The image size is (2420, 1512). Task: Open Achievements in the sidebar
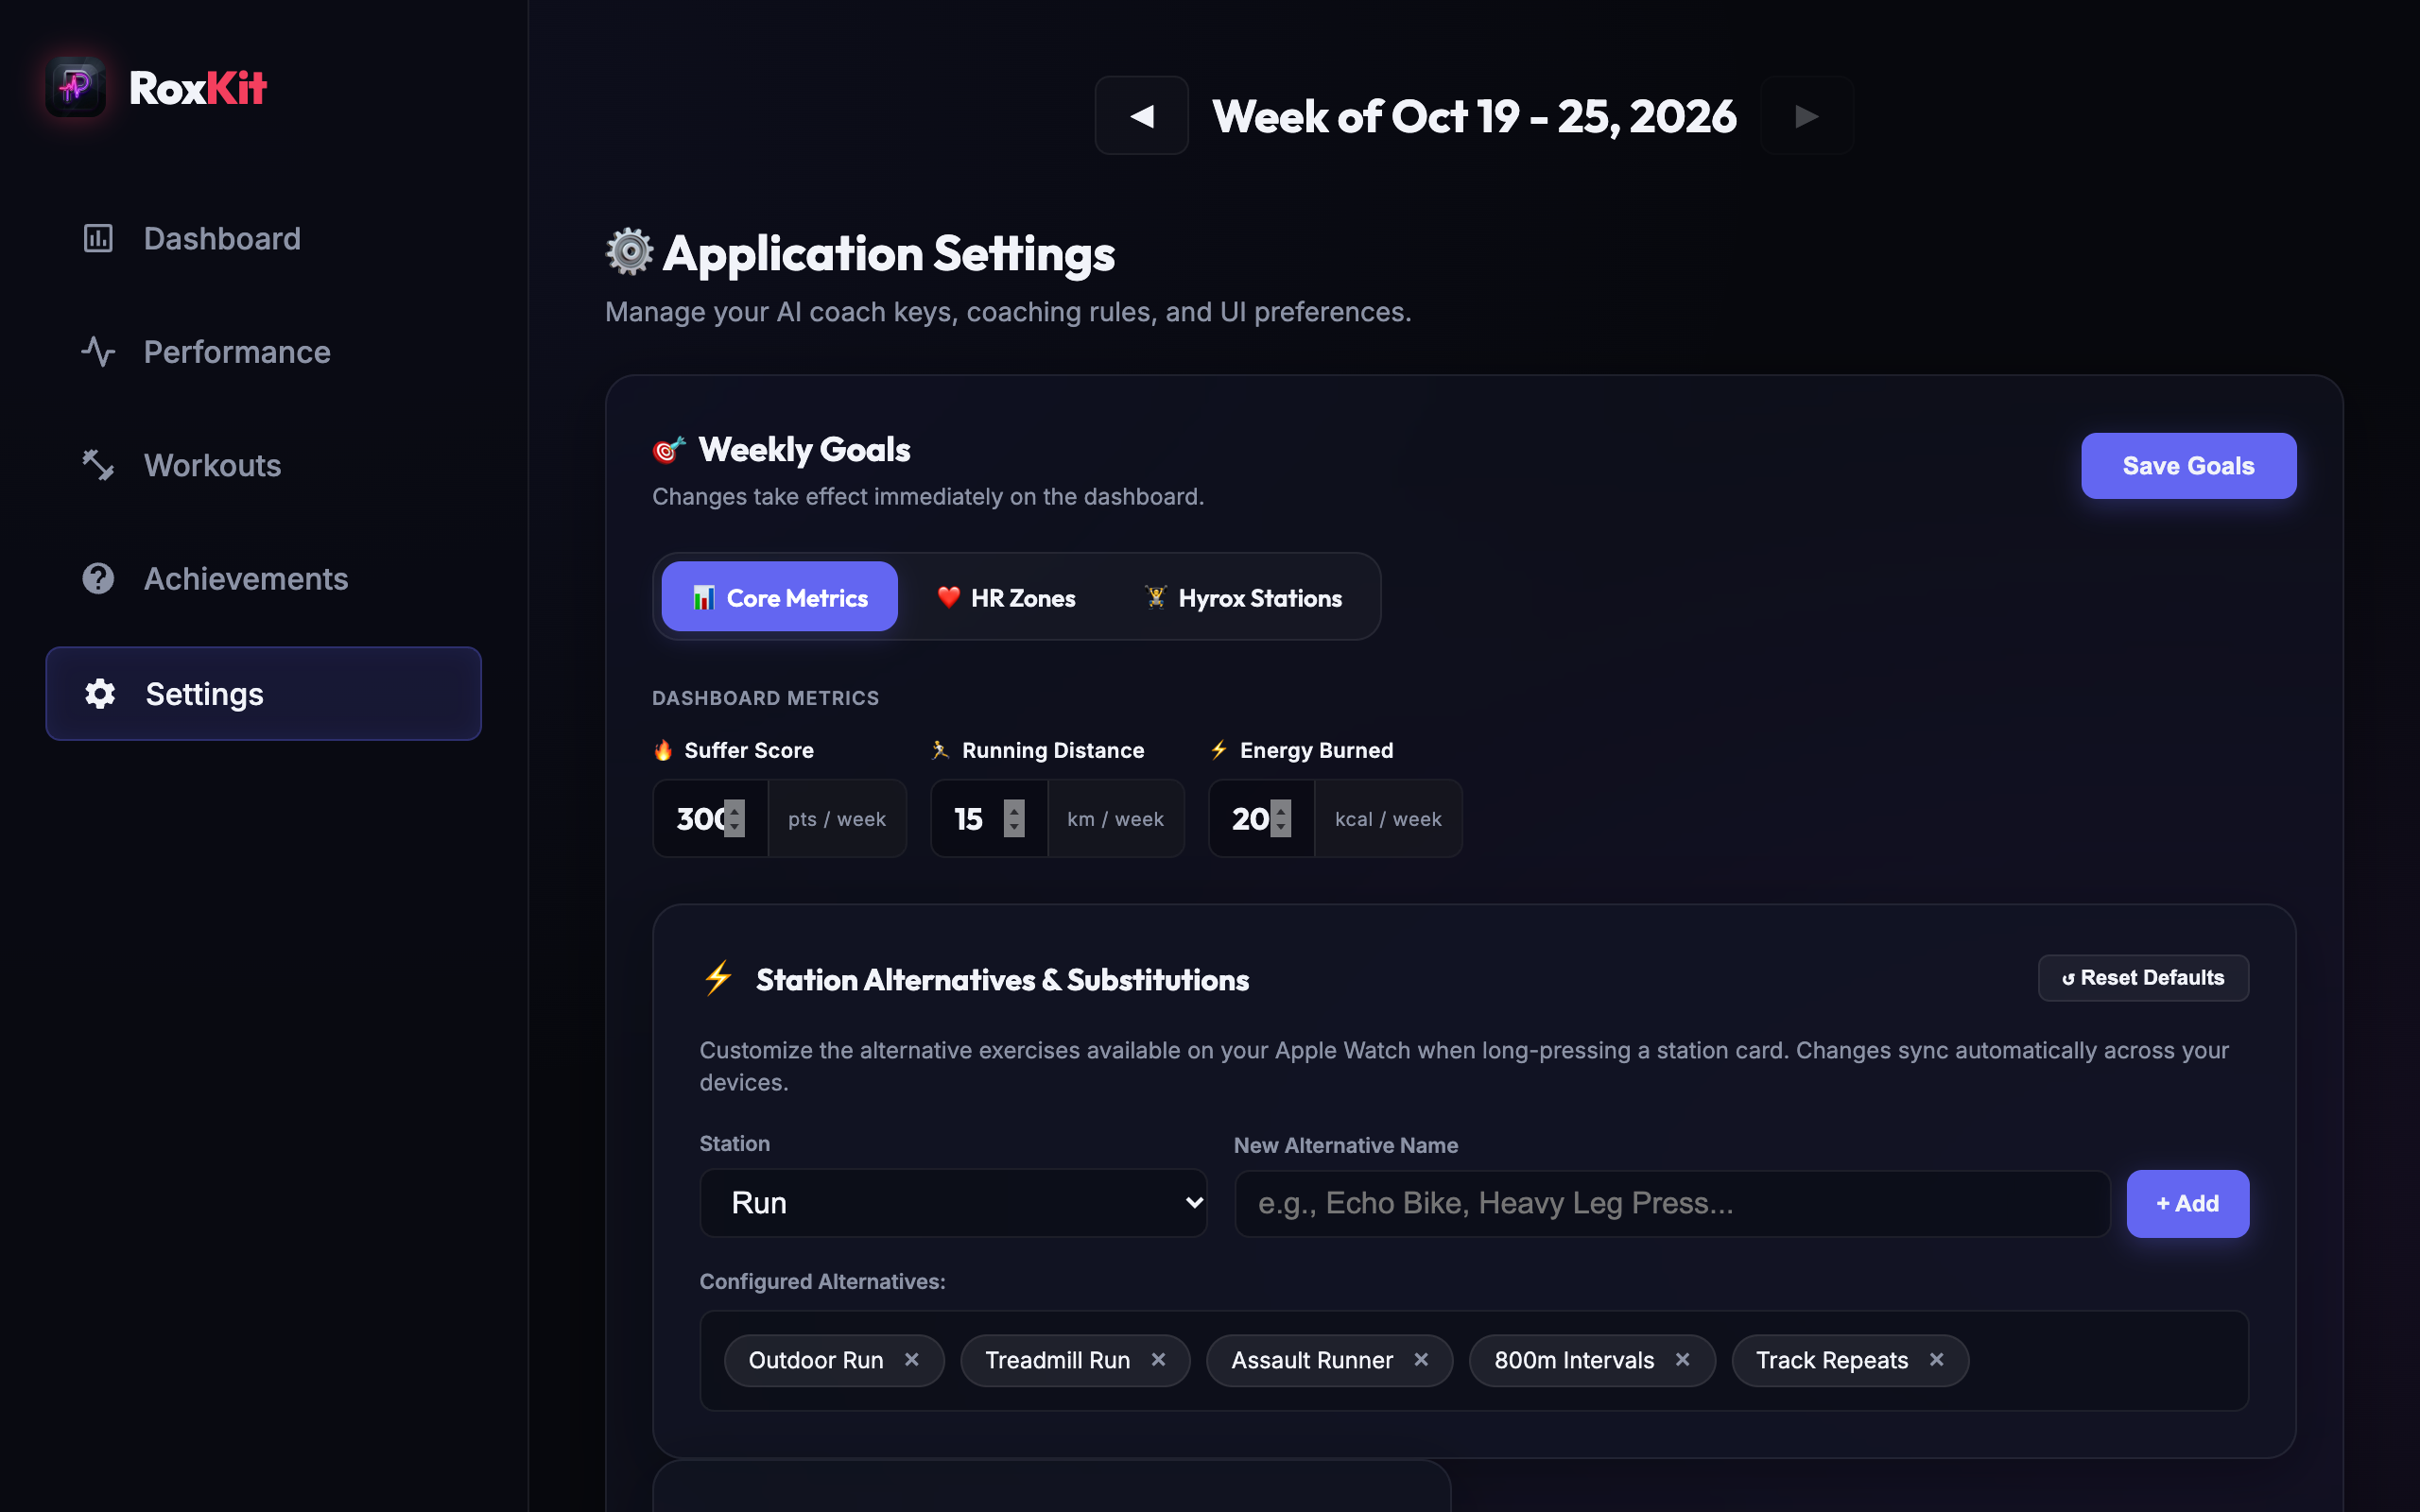pyautogui.click(x=263, y=578)
